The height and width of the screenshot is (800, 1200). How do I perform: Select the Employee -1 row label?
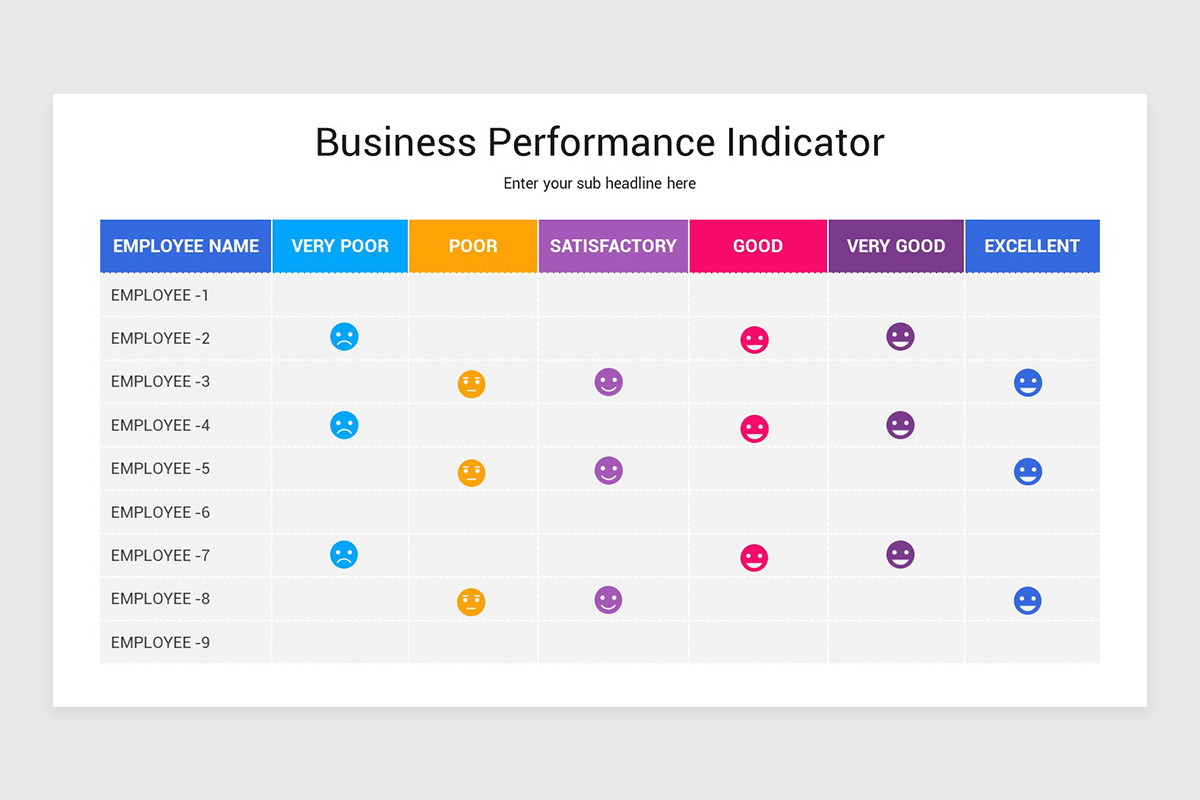coord(160,295)
